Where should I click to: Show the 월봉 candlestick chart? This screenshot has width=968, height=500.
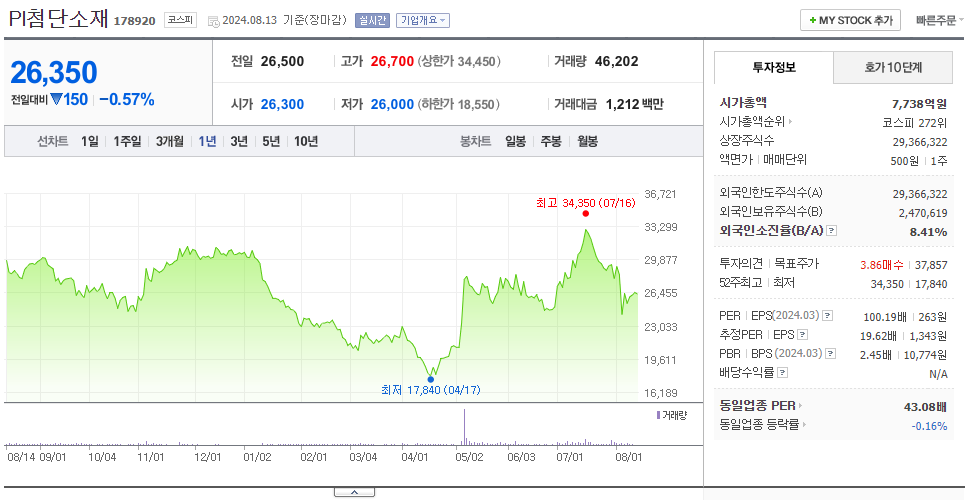(588, 141)
